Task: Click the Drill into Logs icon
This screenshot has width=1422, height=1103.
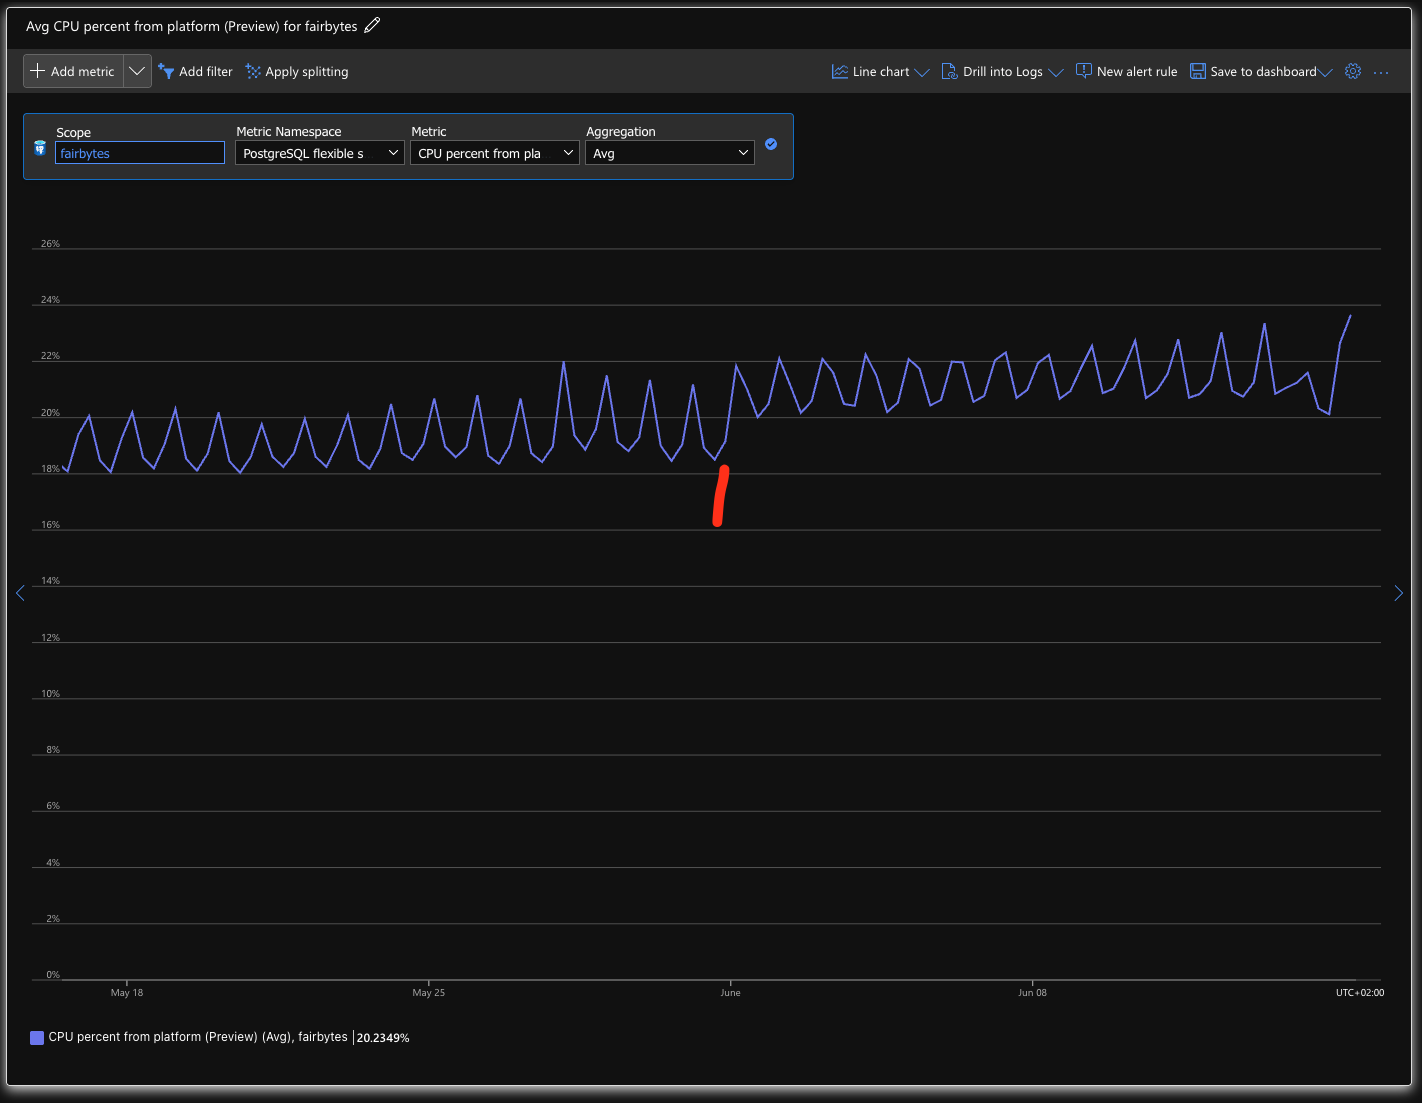Action: pyautogui.click(x=949, y=71)
